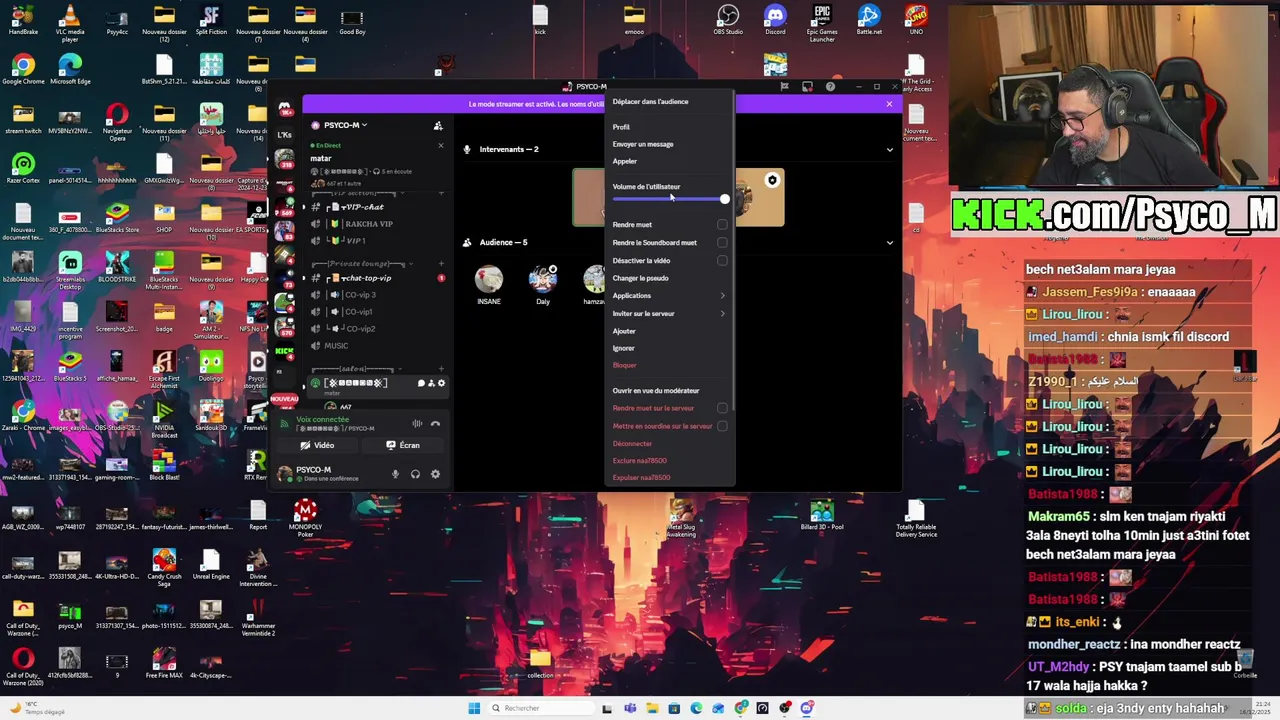Check Rendre le Soundboard muet checkbox

722,243
